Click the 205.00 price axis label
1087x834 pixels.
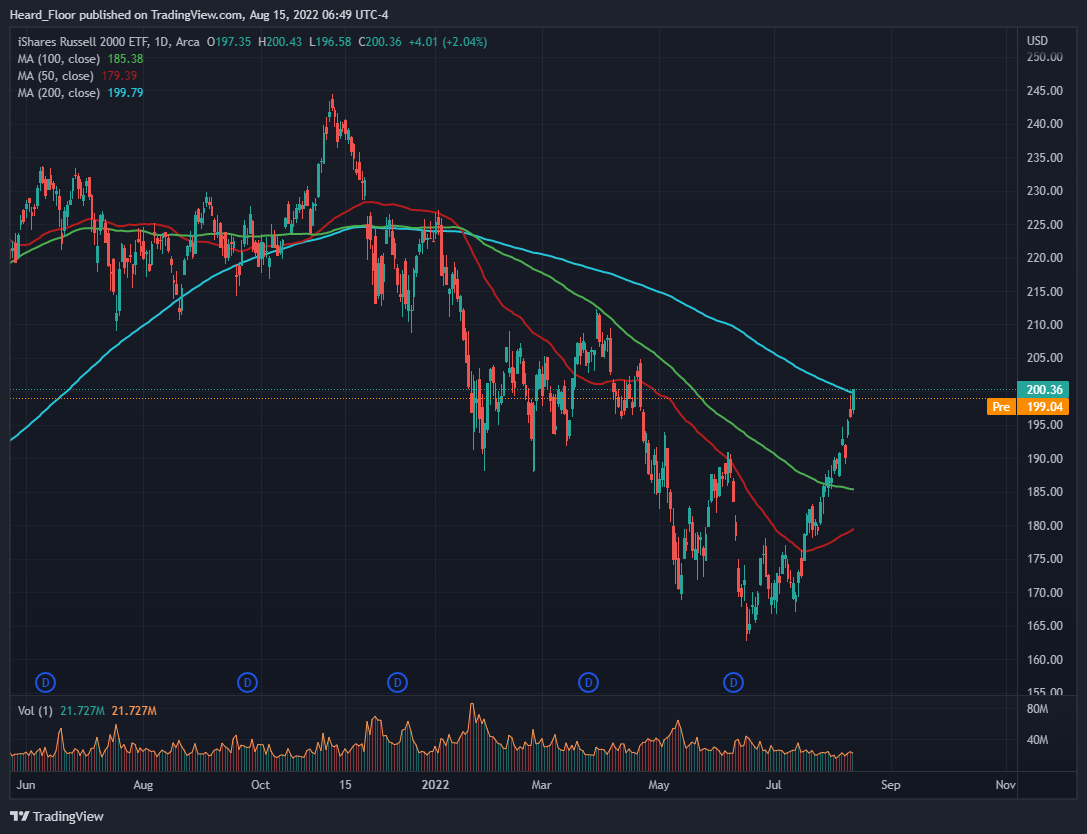pos(1044,358)
